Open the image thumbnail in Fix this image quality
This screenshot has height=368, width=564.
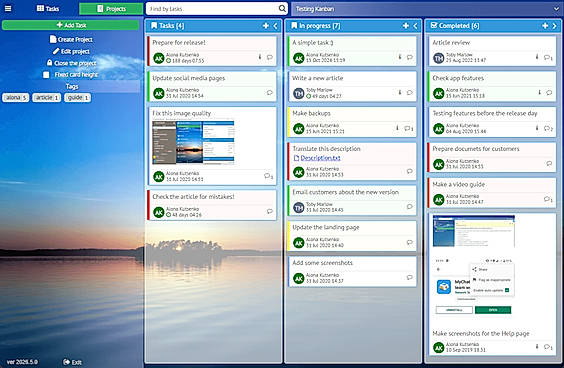194,143
